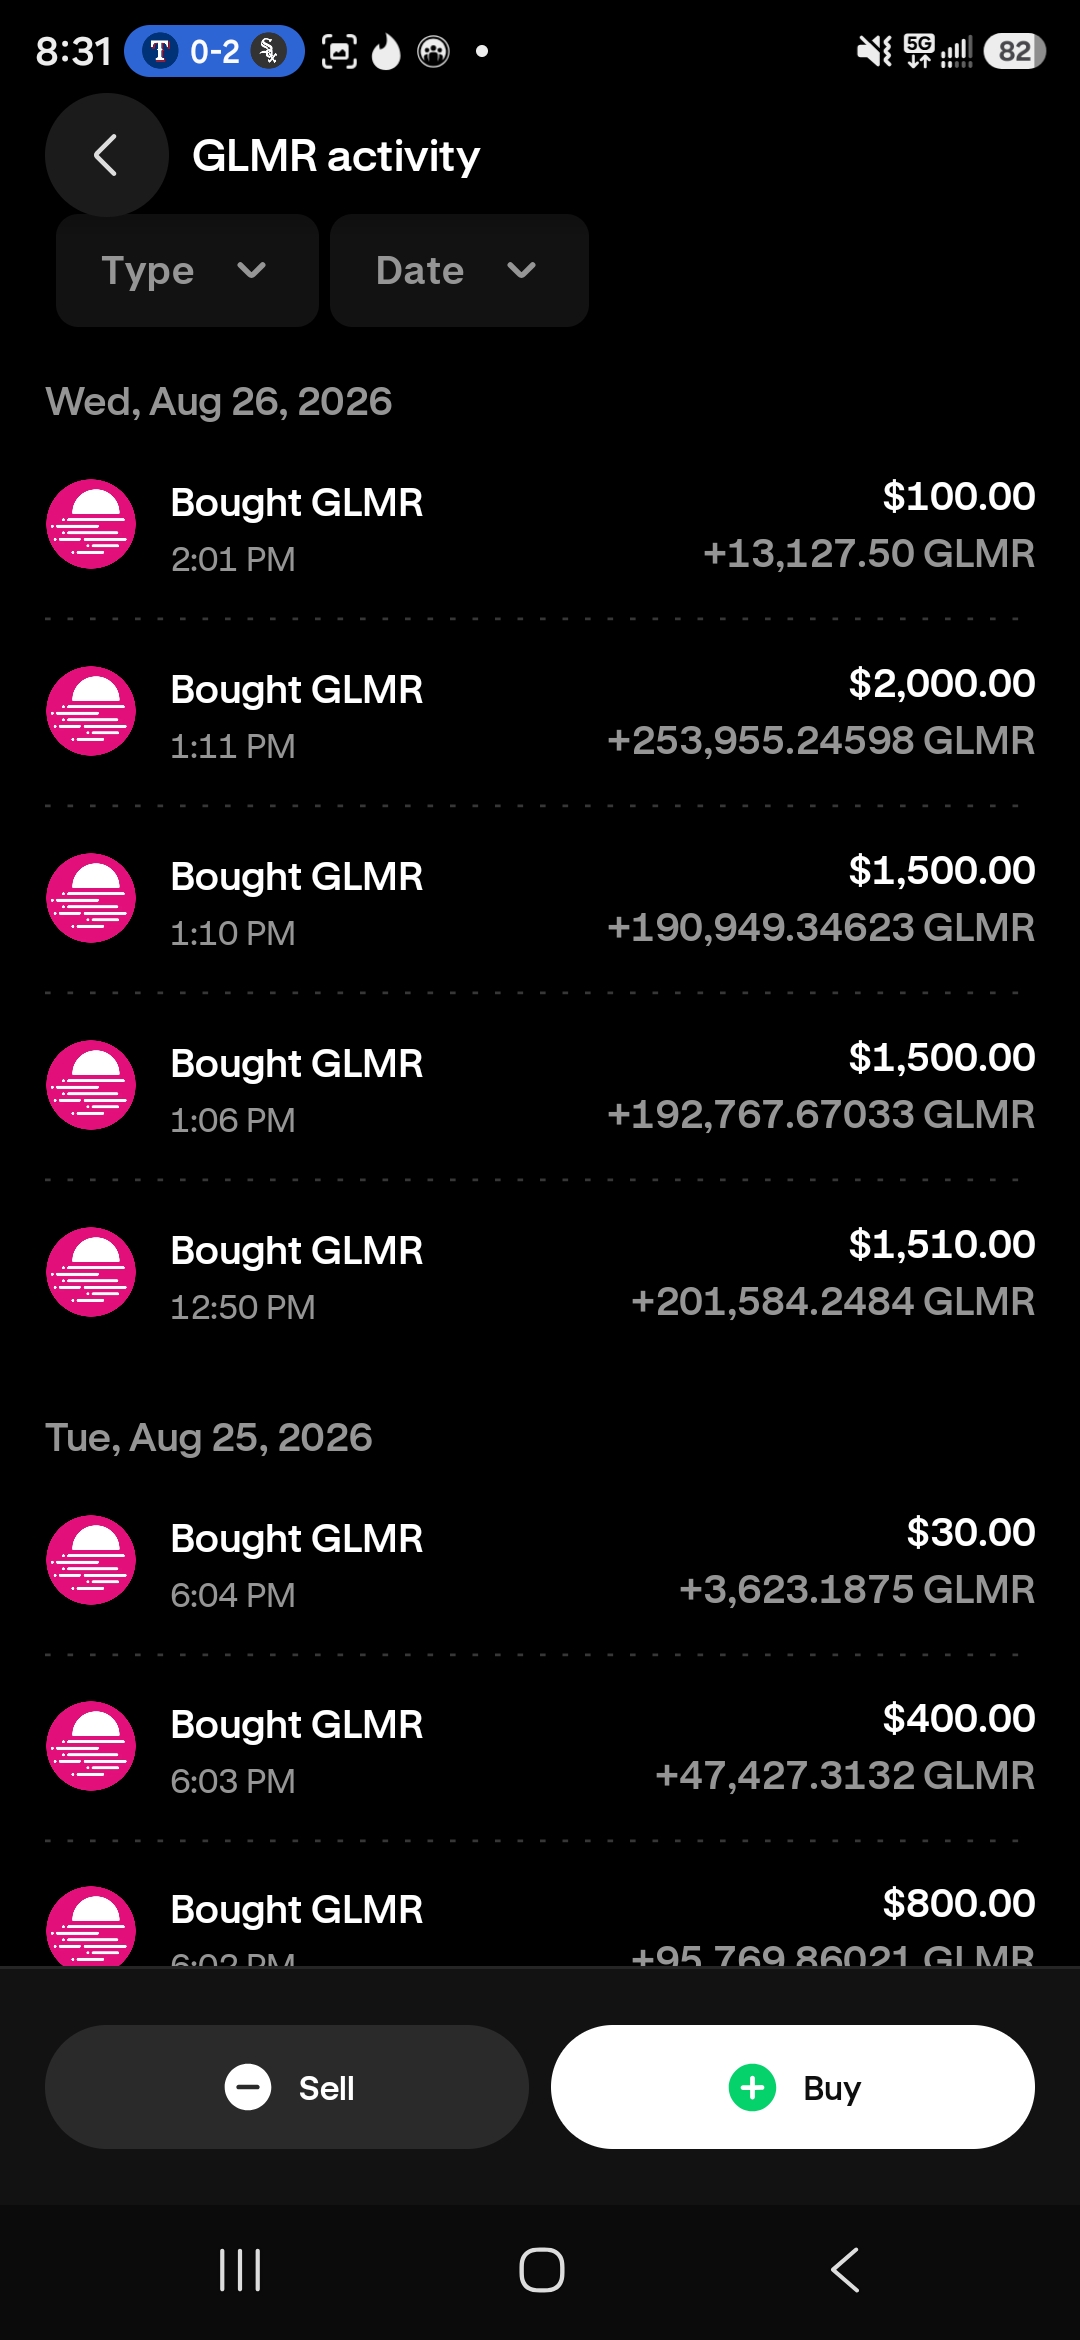The height and width of the screenshot is (2340, 1080).
Task: Open the $400.00 Bought GLMR transaction
Action: point(540,1748)
